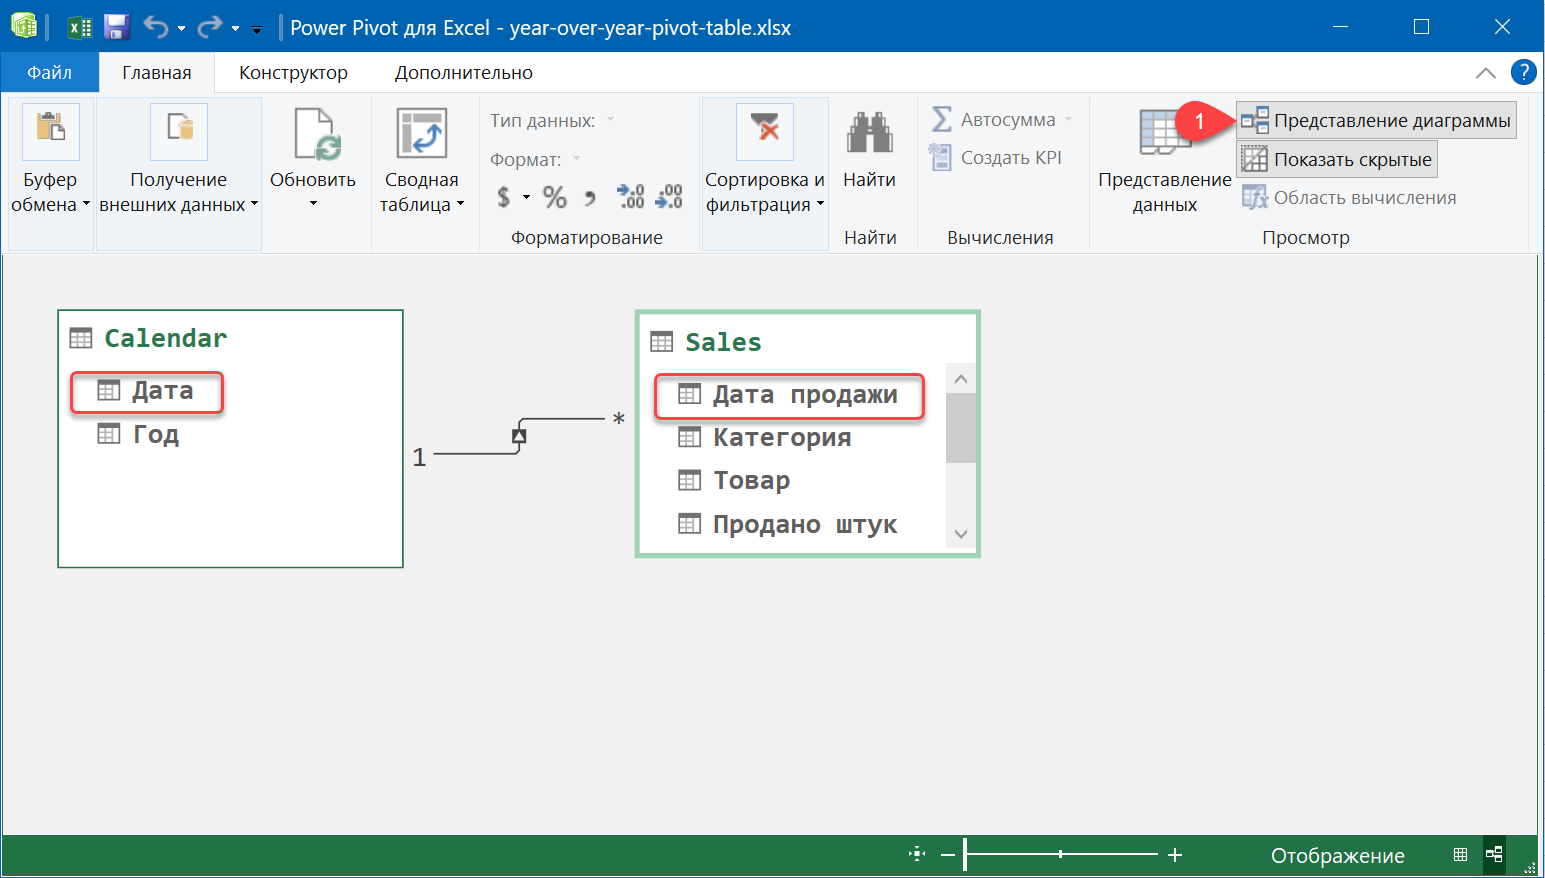Select Категория field in Sales

point(765,437)
